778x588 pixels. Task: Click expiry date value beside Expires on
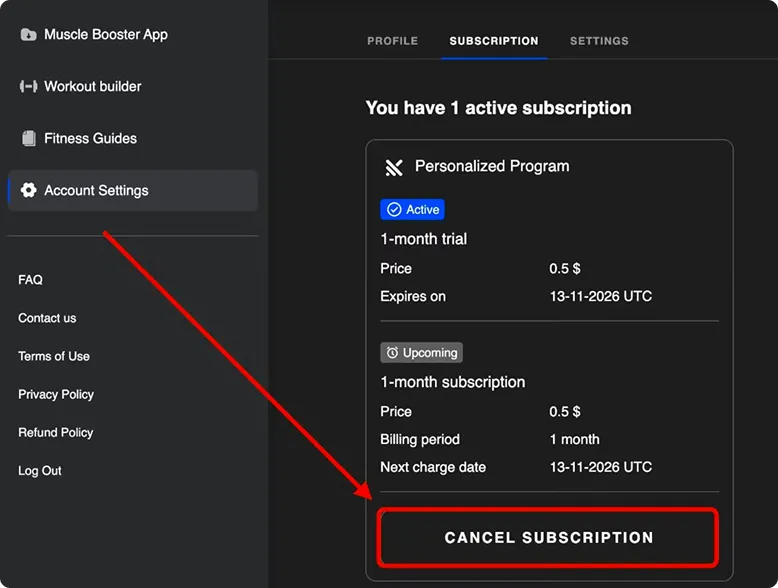(x=600, y=297)
